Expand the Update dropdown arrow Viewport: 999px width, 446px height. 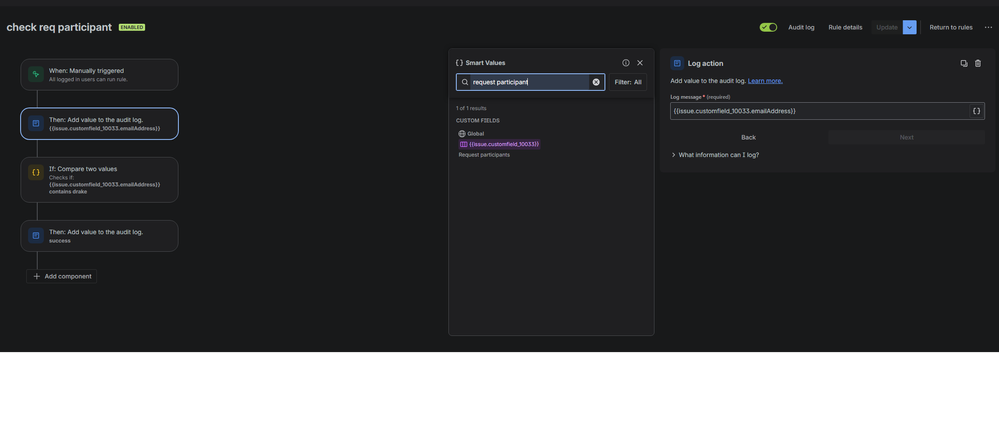tap(910, 27)
